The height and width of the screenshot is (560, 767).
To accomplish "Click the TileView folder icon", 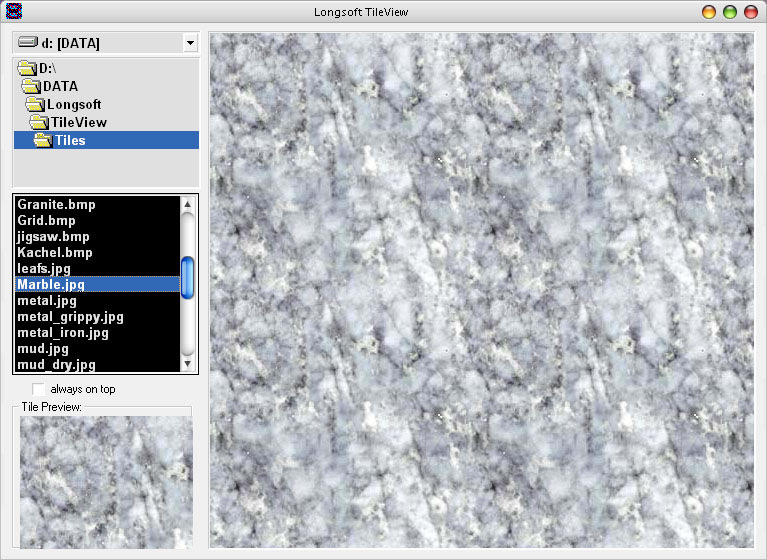I will click(x=40, y=122).
